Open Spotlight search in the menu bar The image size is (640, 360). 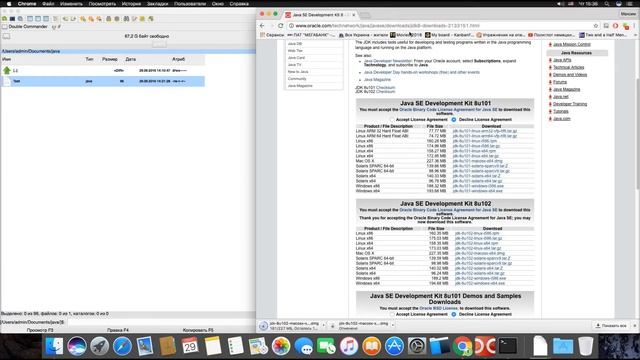pyautogui.click(x=607, y=4)
